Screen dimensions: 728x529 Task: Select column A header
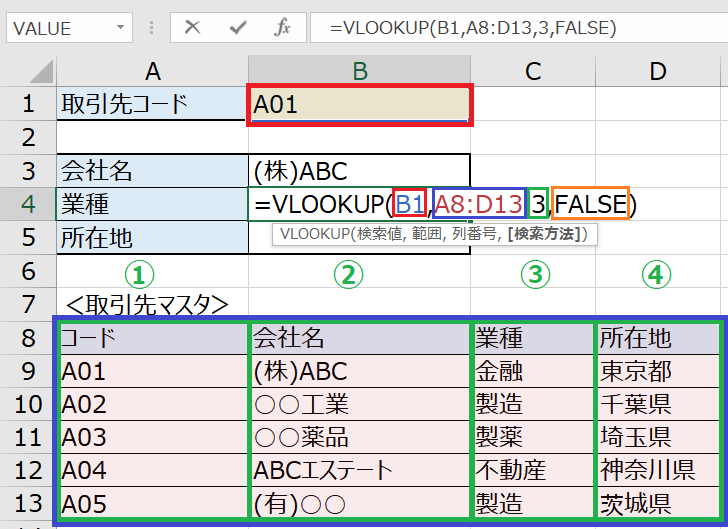click(152, 71)
